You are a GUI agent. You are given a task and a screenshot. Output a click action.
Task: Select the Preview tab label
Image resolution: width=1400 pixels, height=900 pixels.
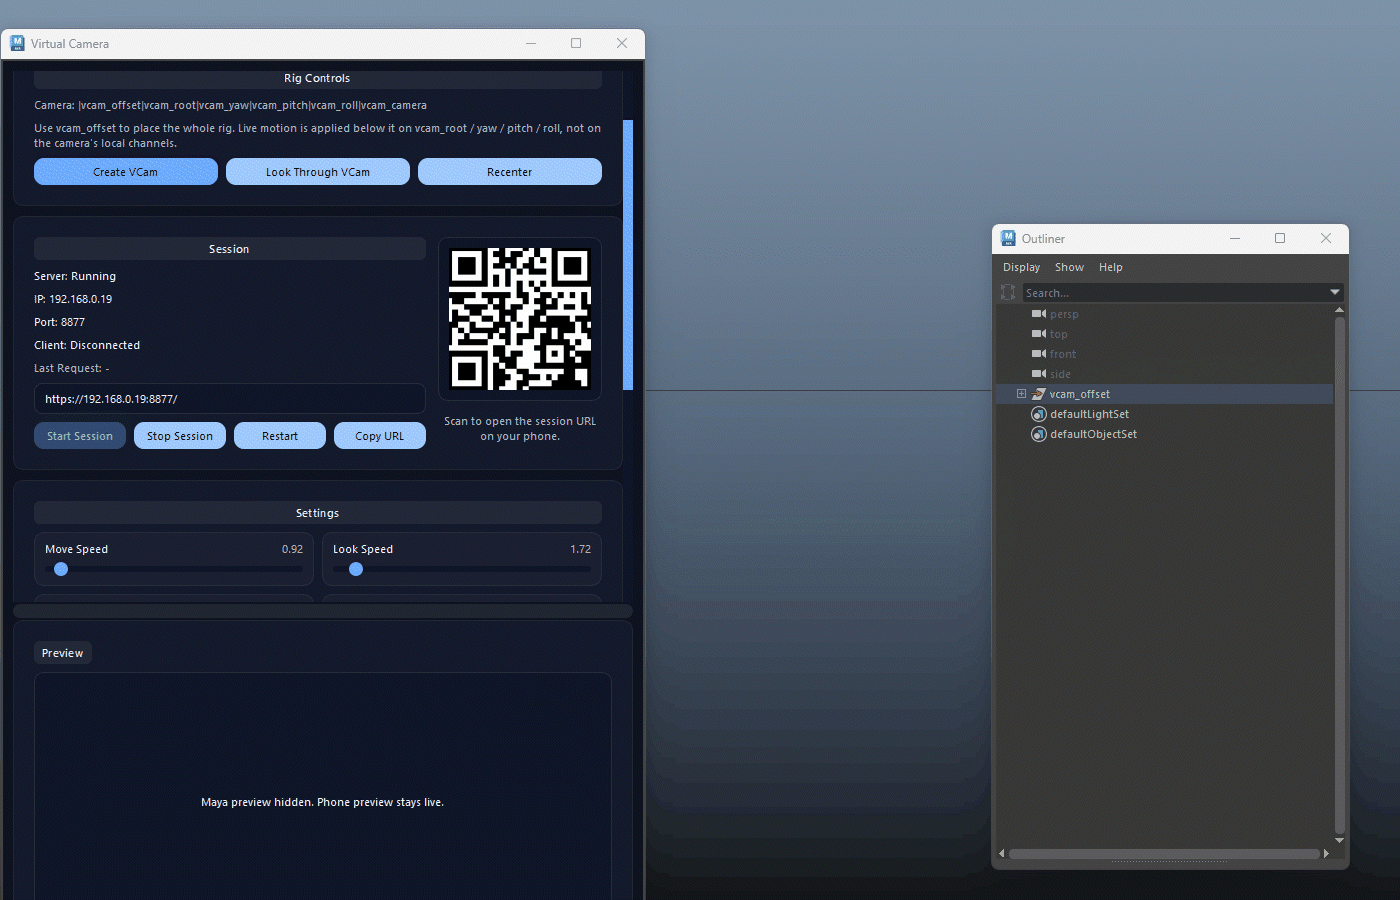[x=63, y=653]
